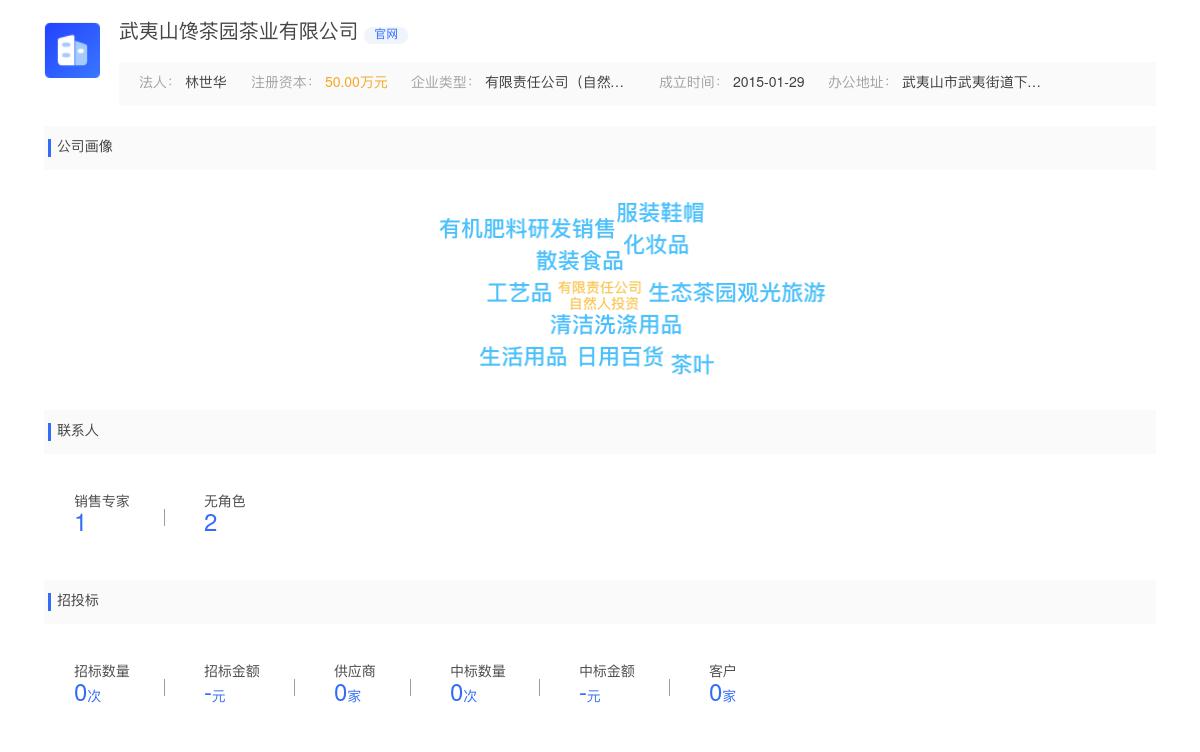This screenshot has width=1200, height=752.
Task: Select word cloud tag 服装鞋帽
Action: tap(660, 213)
